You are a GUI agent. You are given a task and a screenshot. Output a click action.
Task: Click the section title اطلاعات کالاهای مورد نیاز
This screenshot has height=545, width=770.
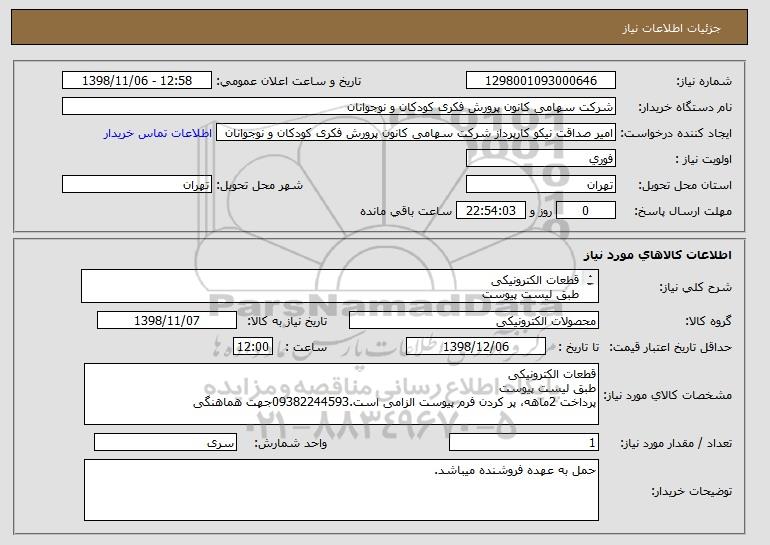tap(658, 255)
